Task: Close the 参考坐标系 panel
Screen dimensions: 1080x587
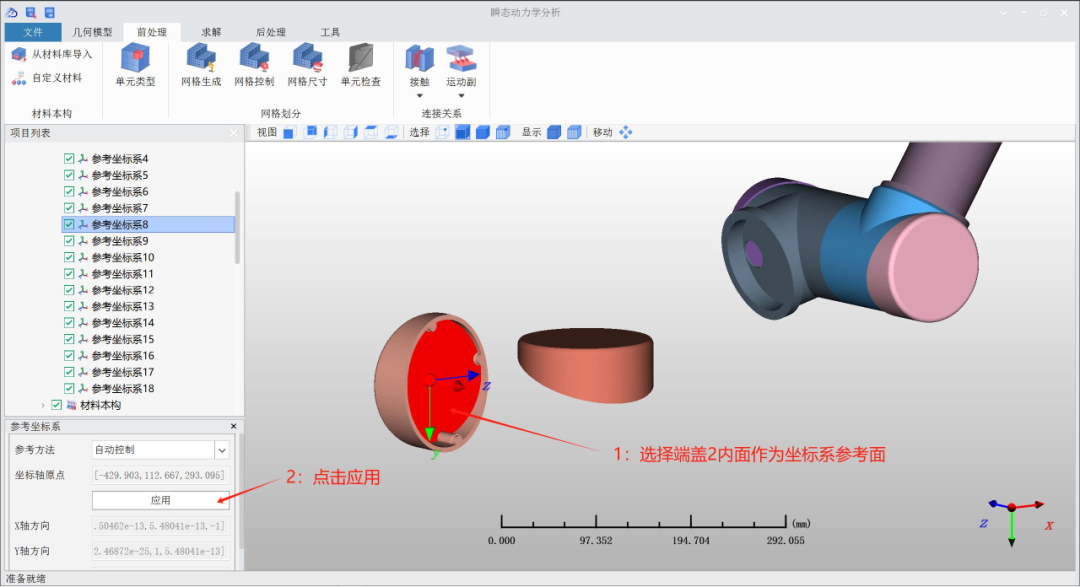Action: [233, 426]
